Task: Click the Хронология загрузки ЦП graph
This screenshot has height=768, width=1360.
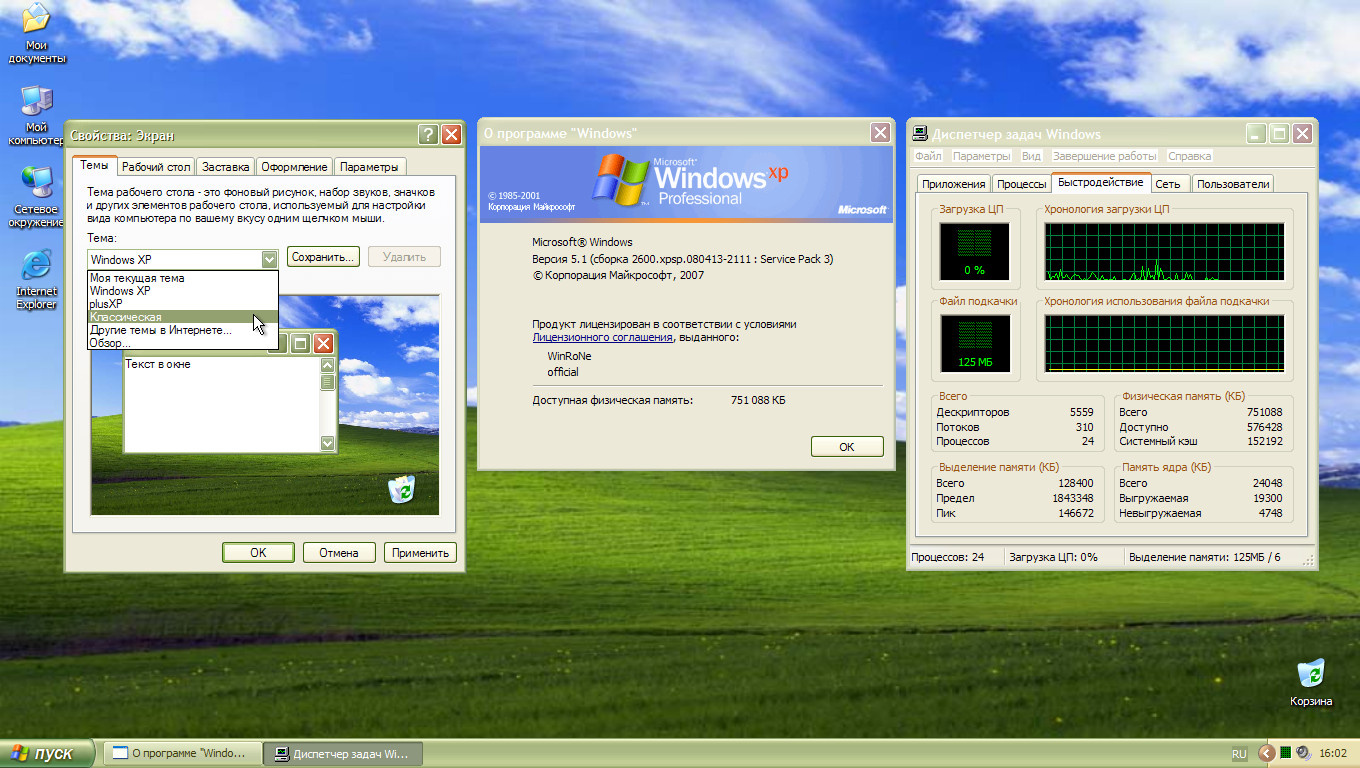Action: pos(1165,251)
